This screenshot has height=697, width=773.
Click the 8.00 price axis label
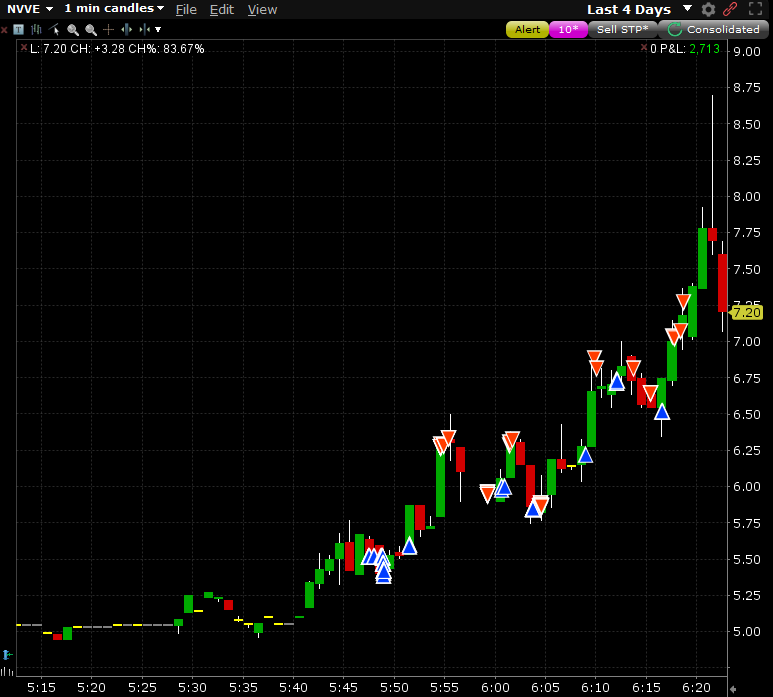(x=746, y=197)
